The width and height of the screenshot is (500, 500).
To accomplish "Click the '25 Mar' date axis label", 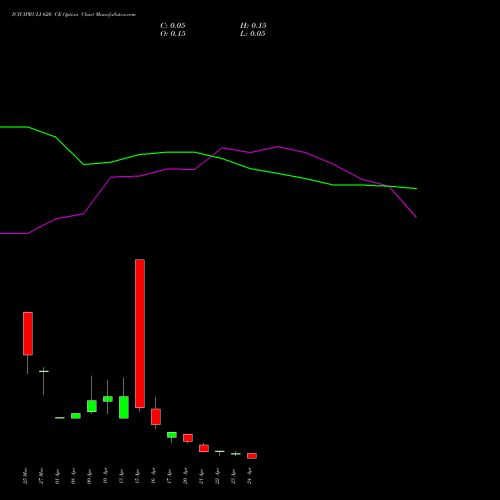I will (x=26, y=476).
